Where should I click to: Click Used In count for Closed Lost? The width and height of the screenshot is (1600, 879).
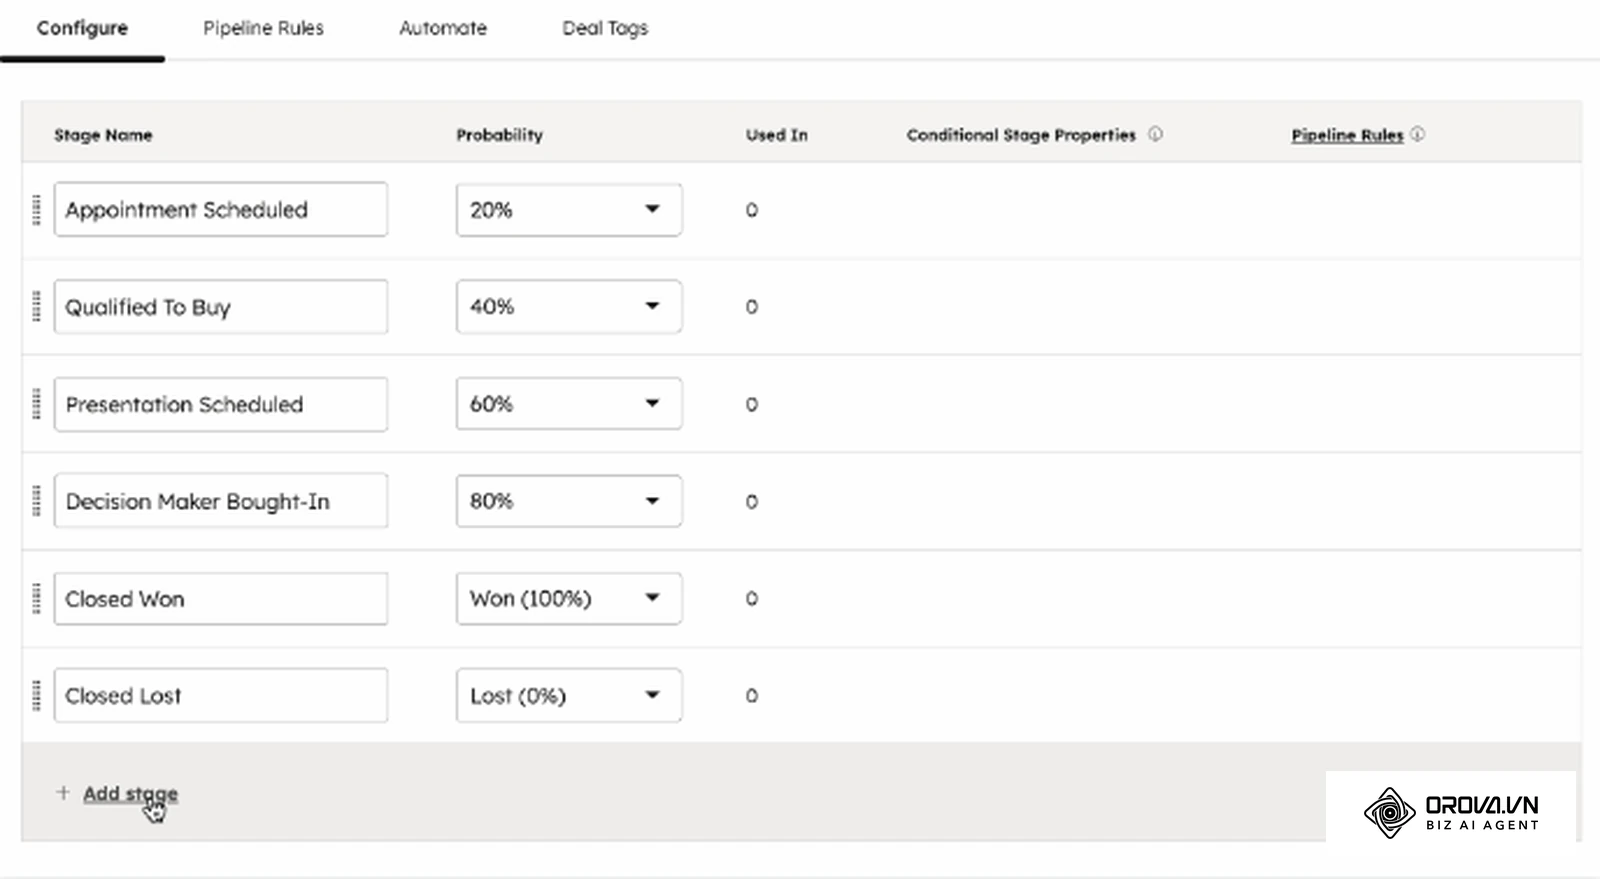[x=752, y=695]
